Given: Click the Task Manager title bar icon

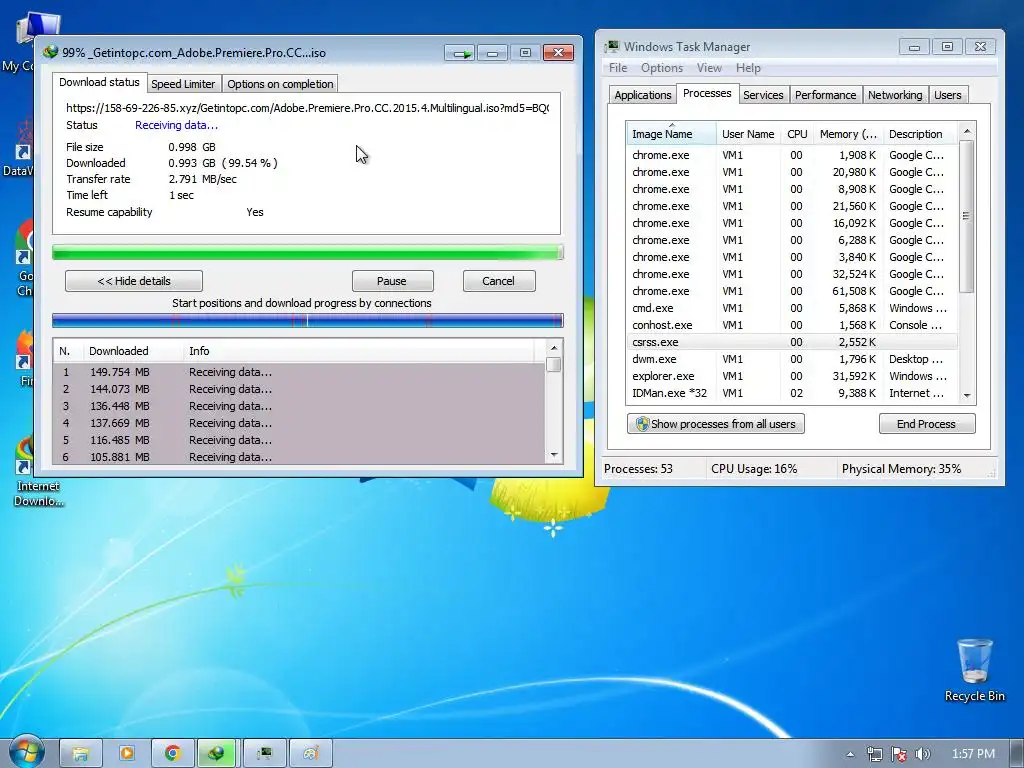Looking at the screenshot, I should point(612,46).
